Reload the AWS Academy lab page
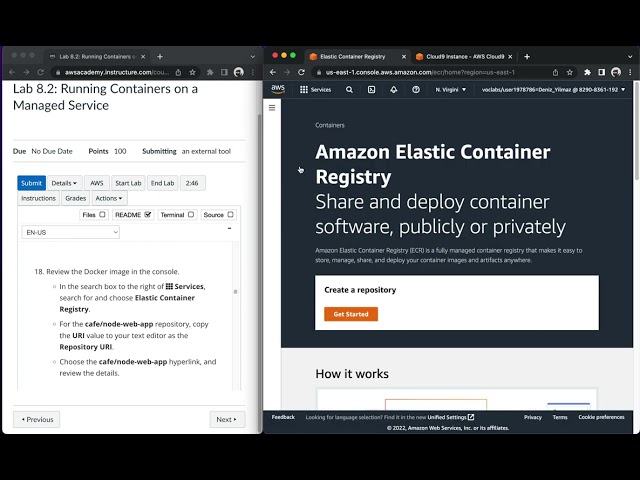The image size is (640, 480). tap(40, 72)
